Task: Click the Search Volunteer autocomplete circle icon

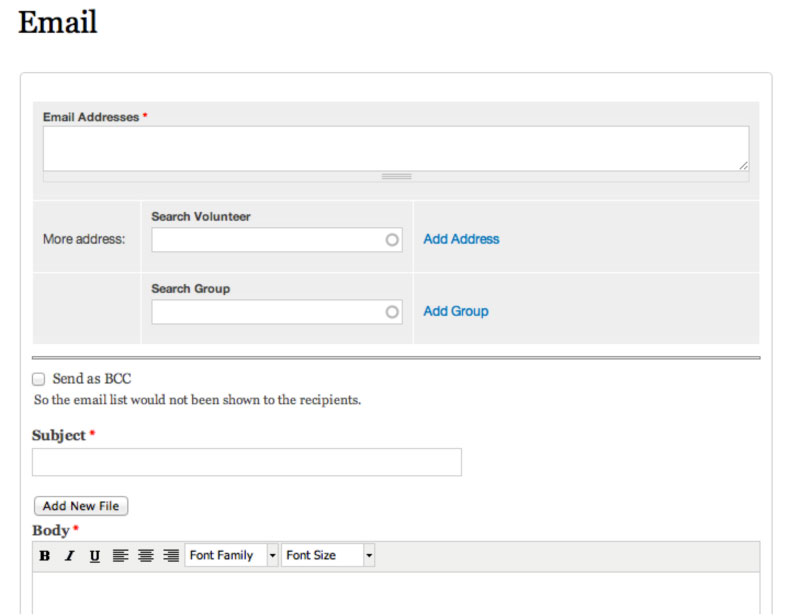Action: tap(392, 240)
